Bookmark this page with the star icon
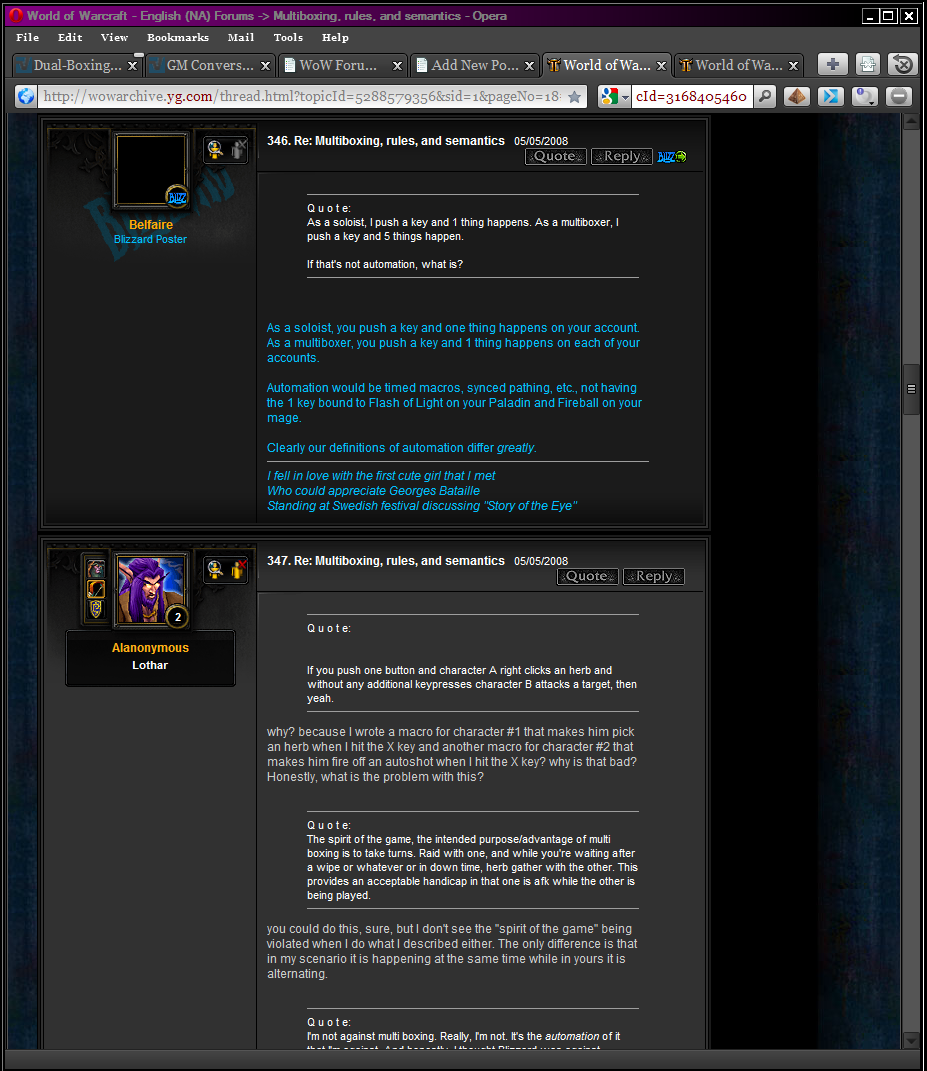 coord(575,97)
